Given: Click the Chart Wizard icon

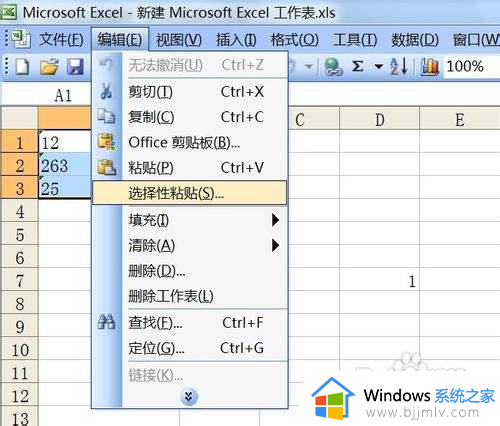Looking at the screenshot, I should point(430,66).
